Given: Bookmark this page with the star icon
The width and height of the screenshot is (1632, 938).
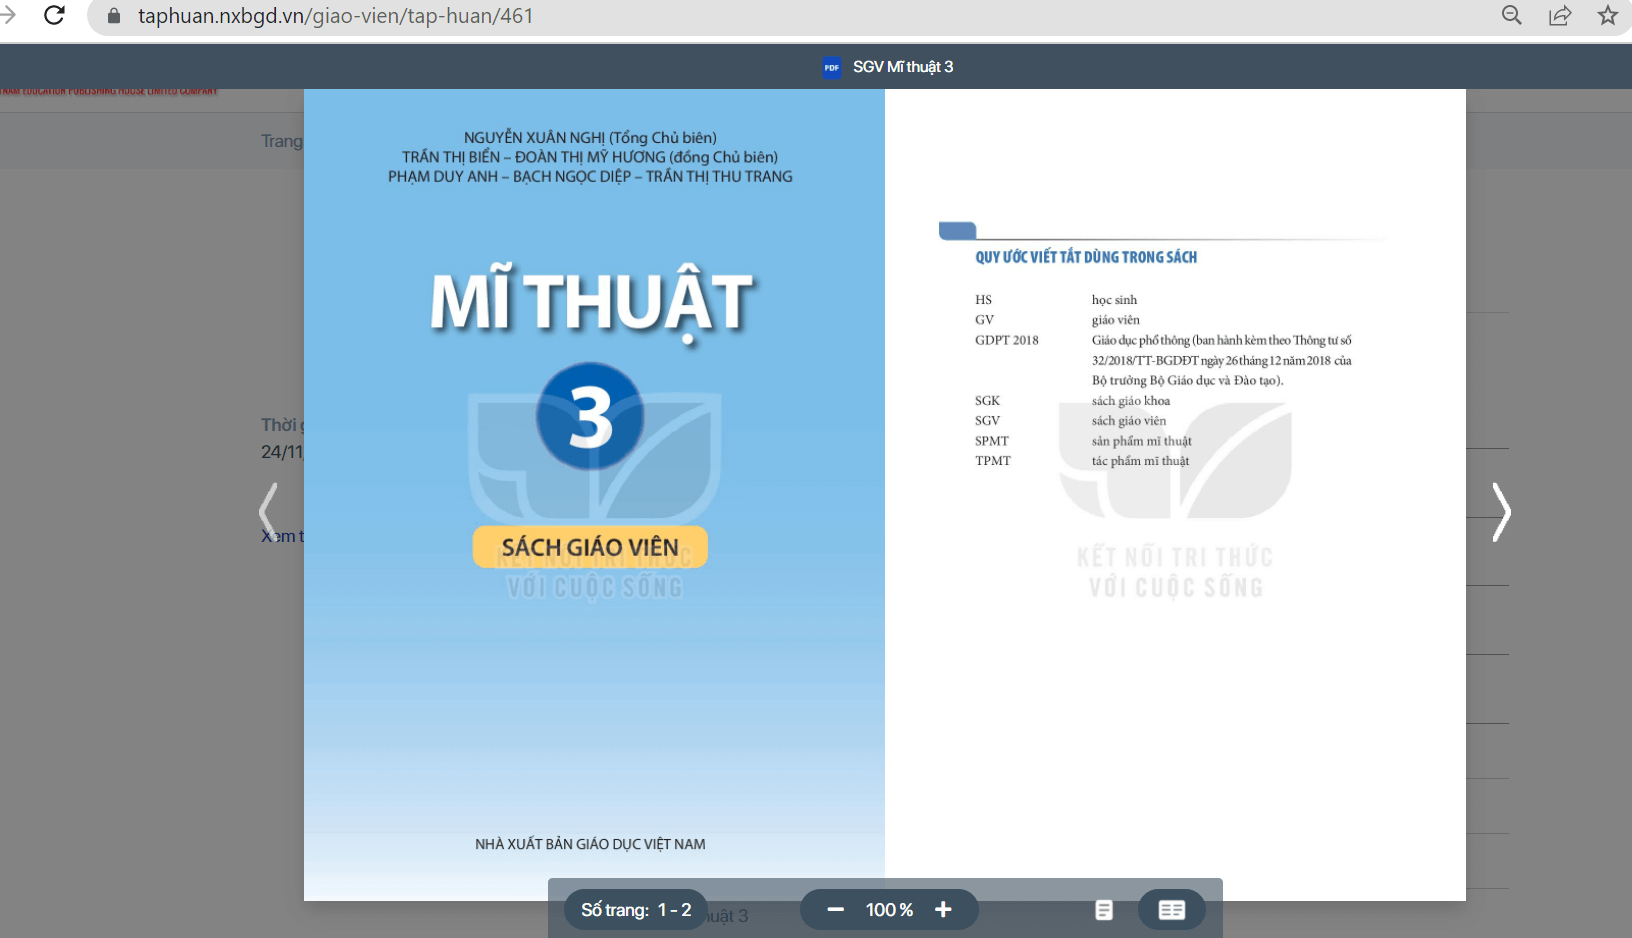Looking at the screenshot, I should tap(1608, 15).
